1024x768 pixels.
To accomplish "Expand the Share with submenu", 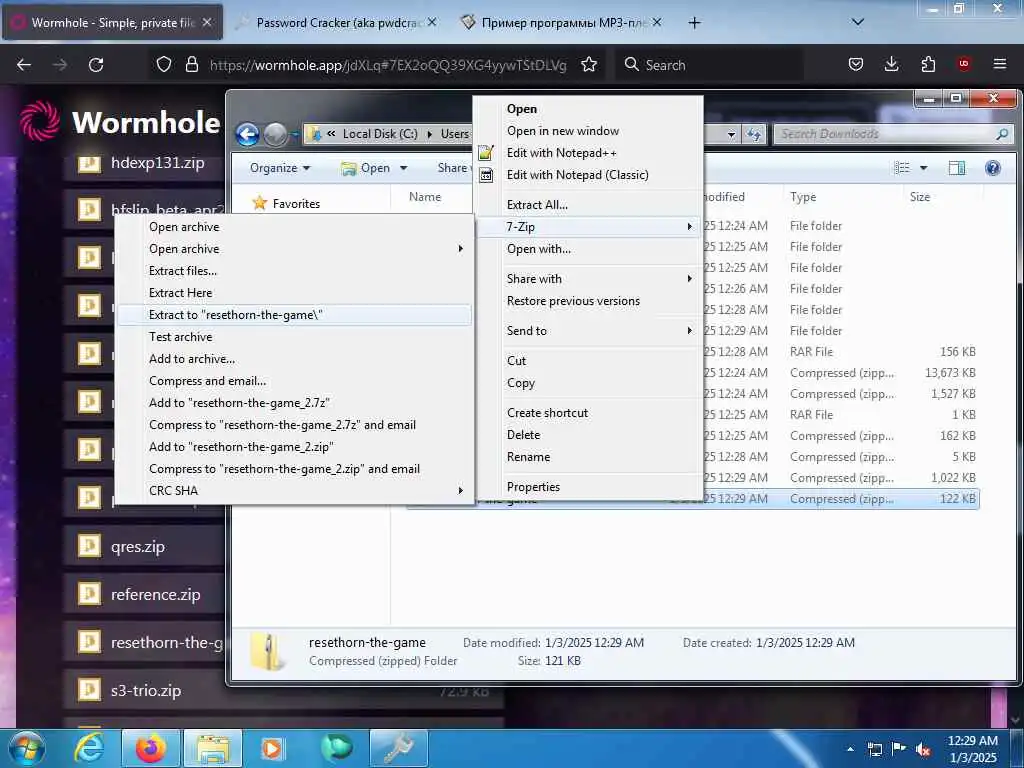I will coord(588,279).
